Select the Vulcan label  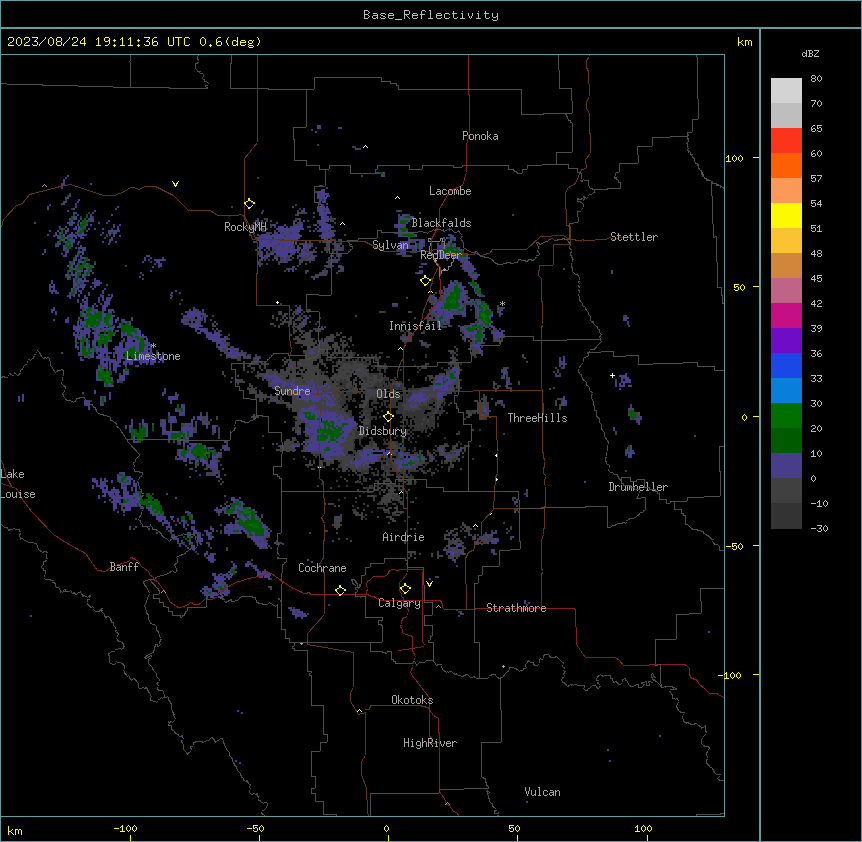point(542,792)
